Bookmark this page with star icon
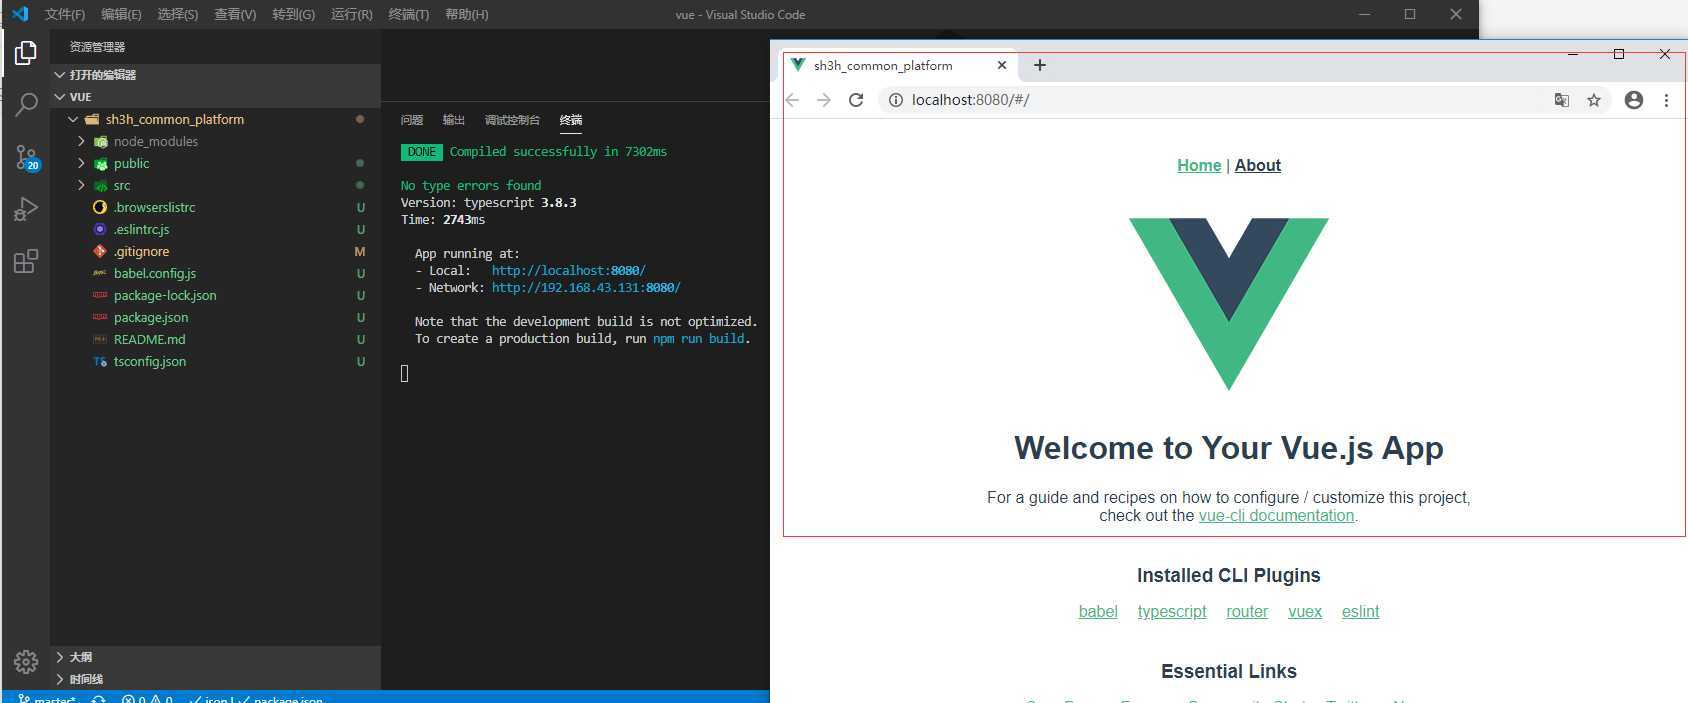 pyautogui.click(x=1594, y=100)
